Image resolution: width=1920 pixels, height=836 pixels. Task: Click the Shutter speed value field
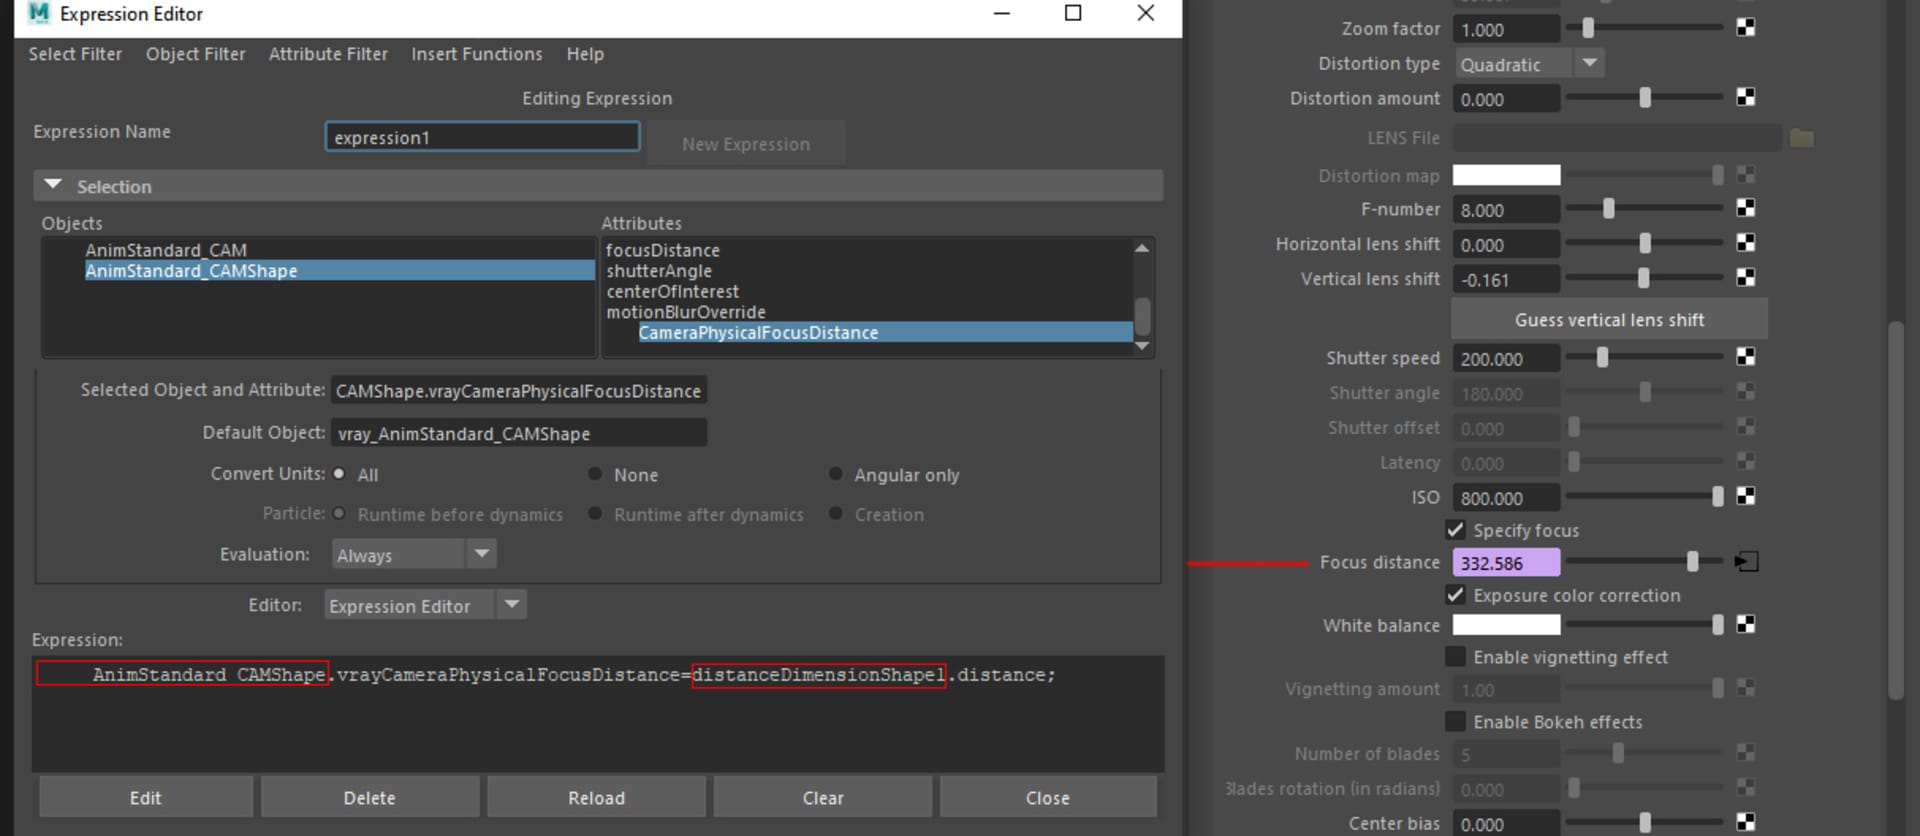[1506, 358]
